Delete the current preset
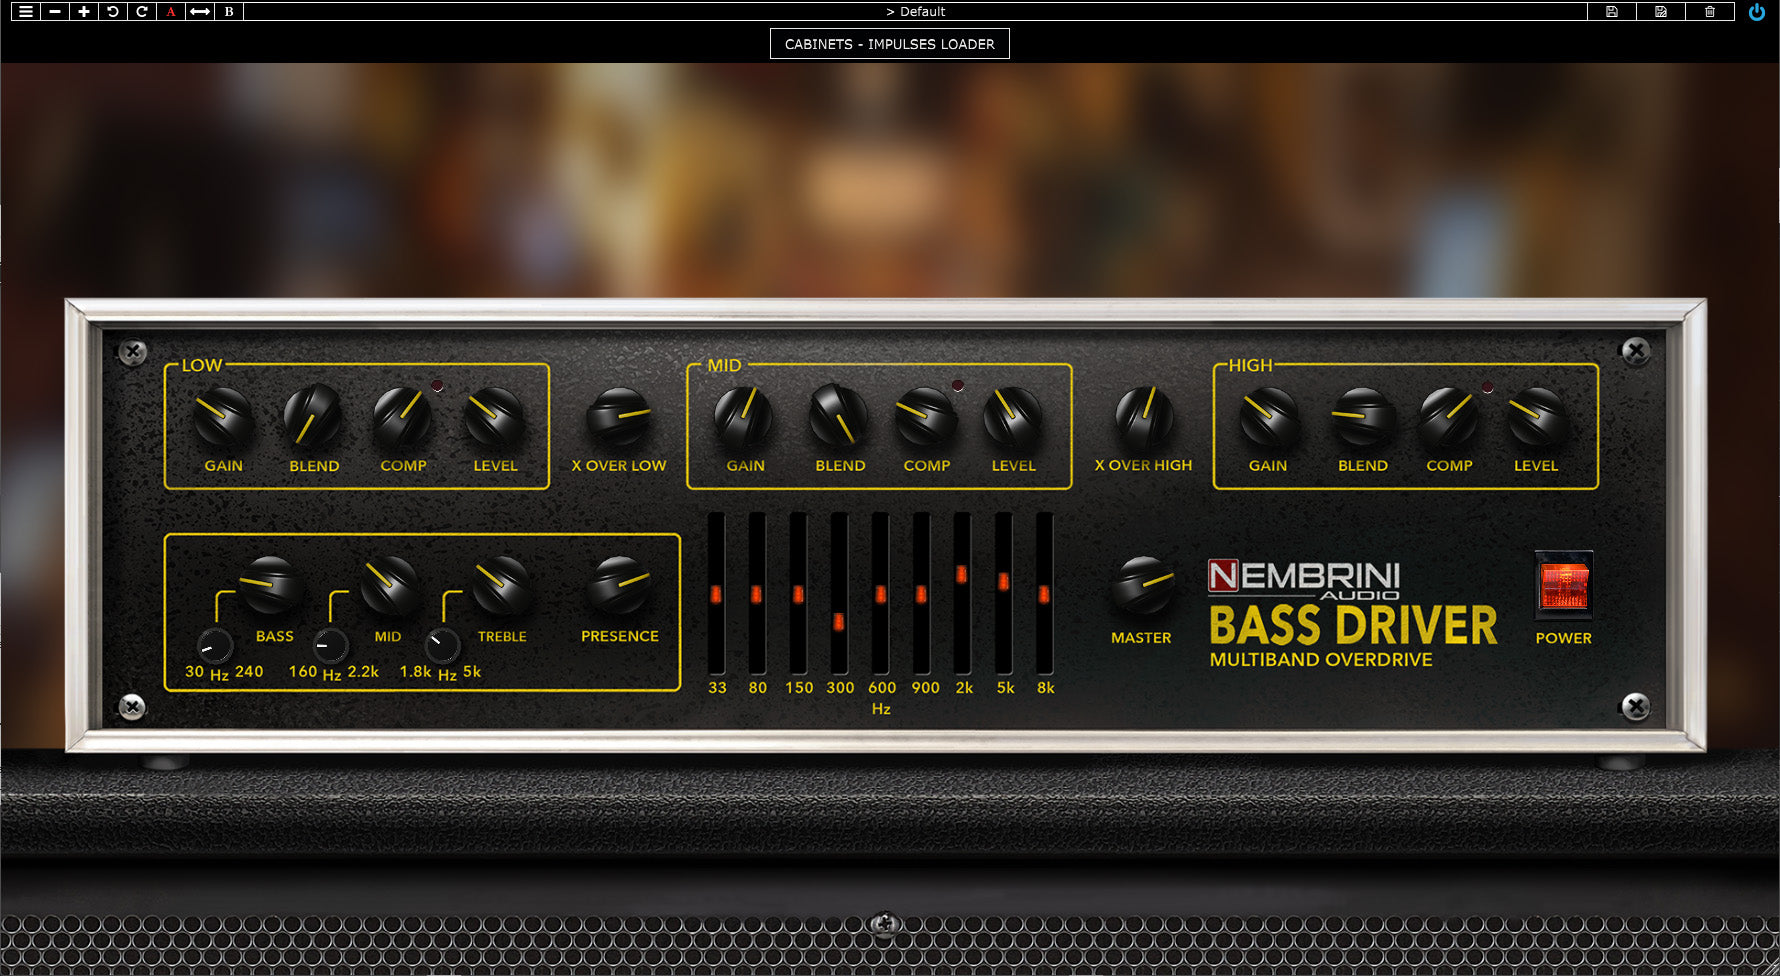 1710,11
